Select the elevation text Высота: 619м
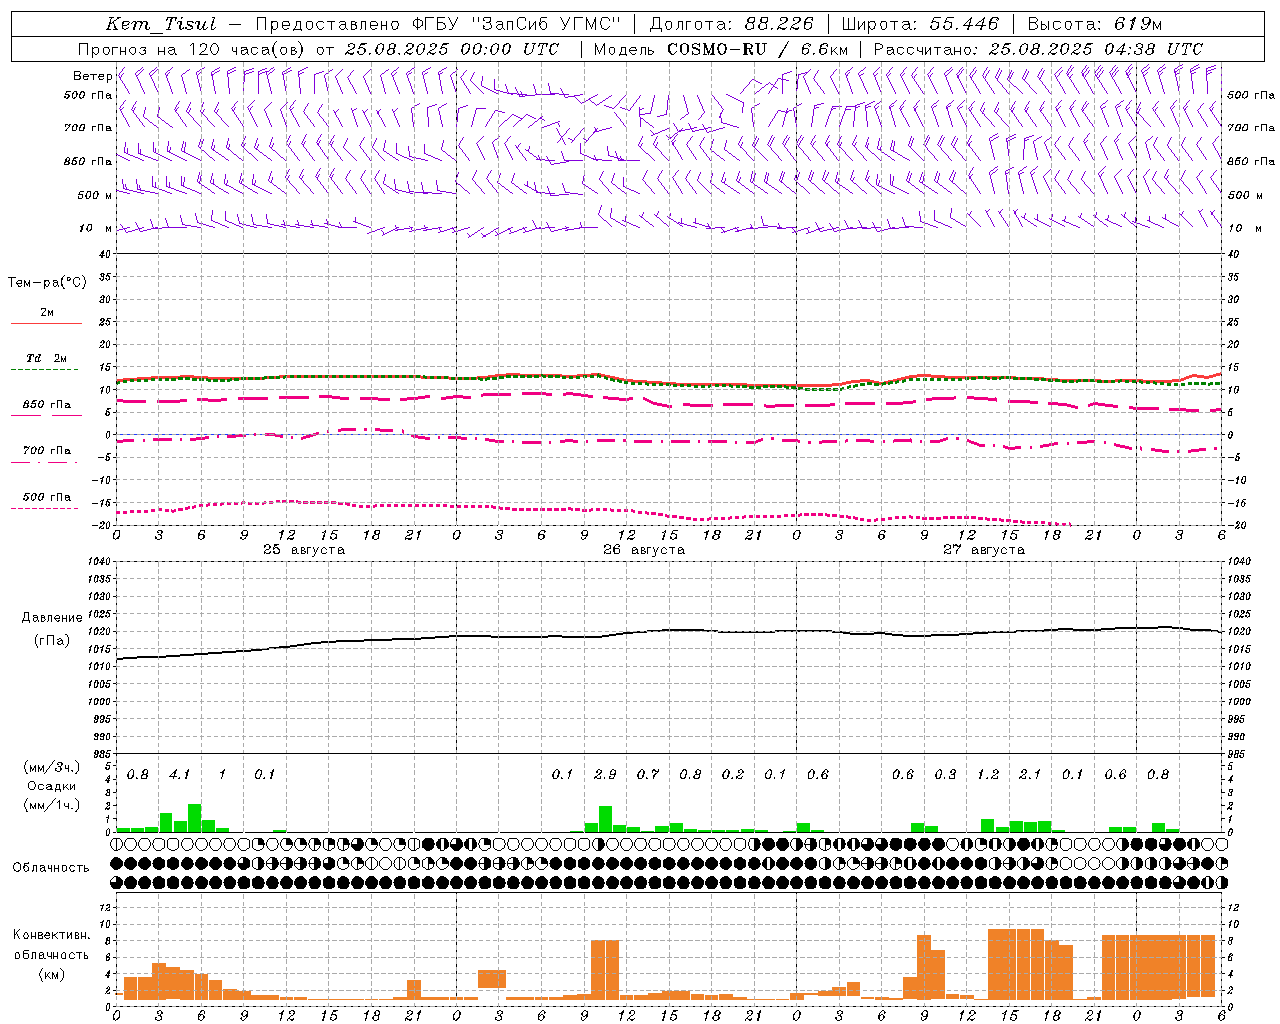The height and width of the screenshot is (1024, 1280). tap(1095, 24)
